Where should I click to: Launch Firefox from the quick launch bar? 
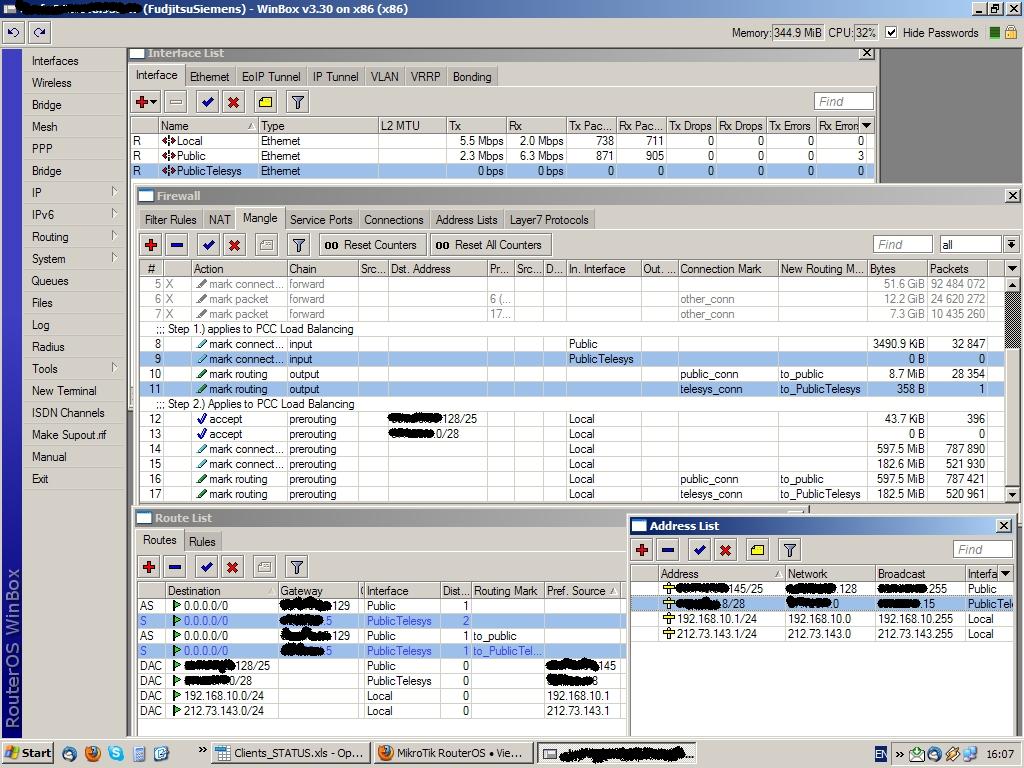pyautogui.click(x=93, y=753)
